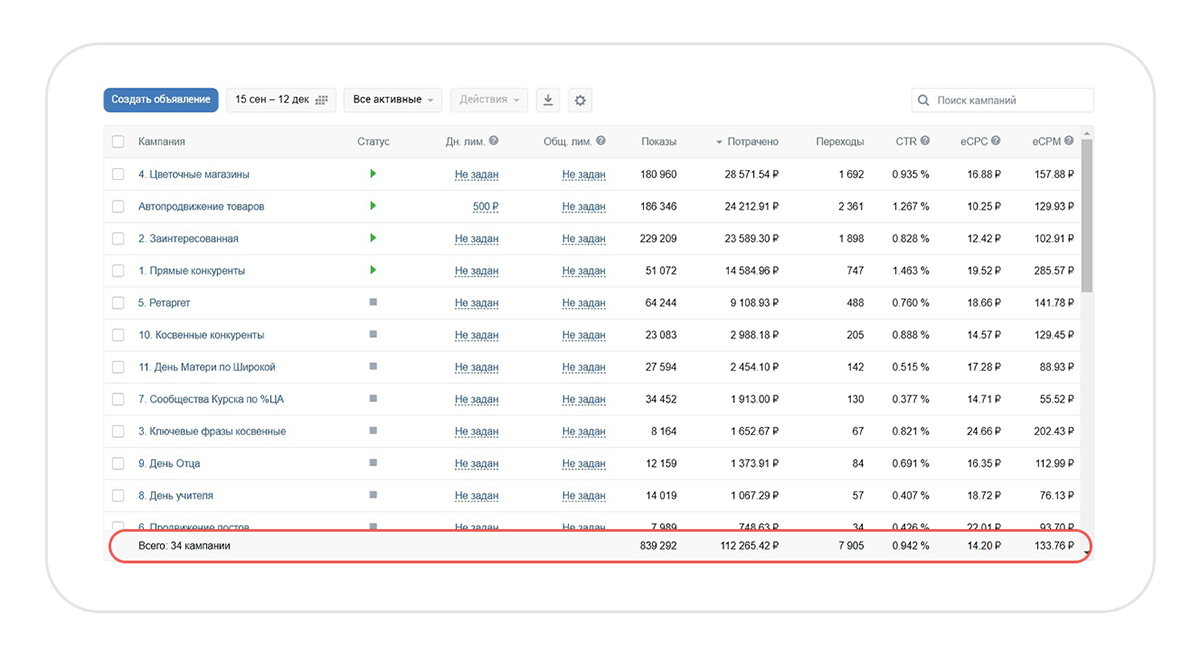Open the date range 15 сен – 12 дек picker
Viewport: 1200px width, 652px height.
tap(281, 100)
